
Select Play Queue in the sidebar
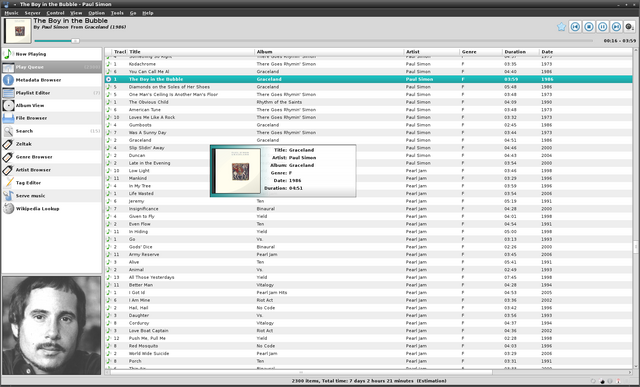(51, 67)
